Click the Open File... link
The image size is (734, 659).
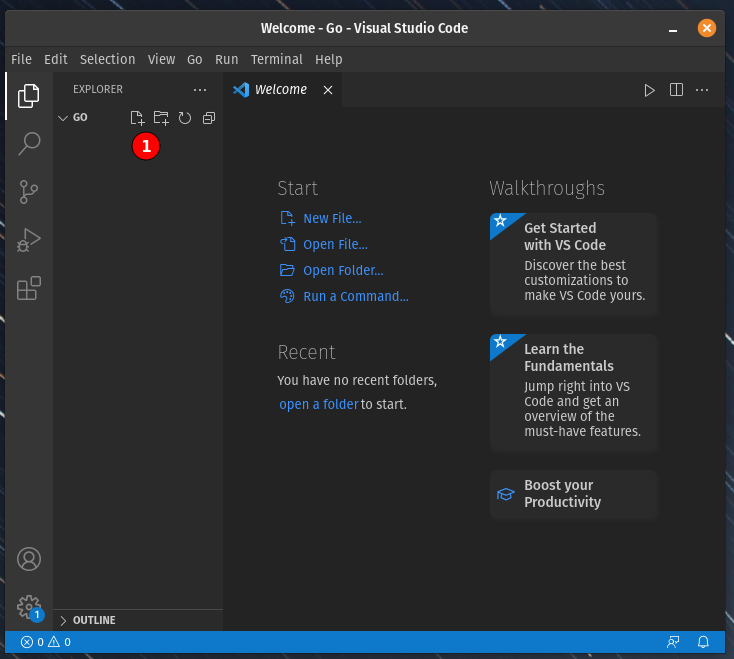[324, 244]
